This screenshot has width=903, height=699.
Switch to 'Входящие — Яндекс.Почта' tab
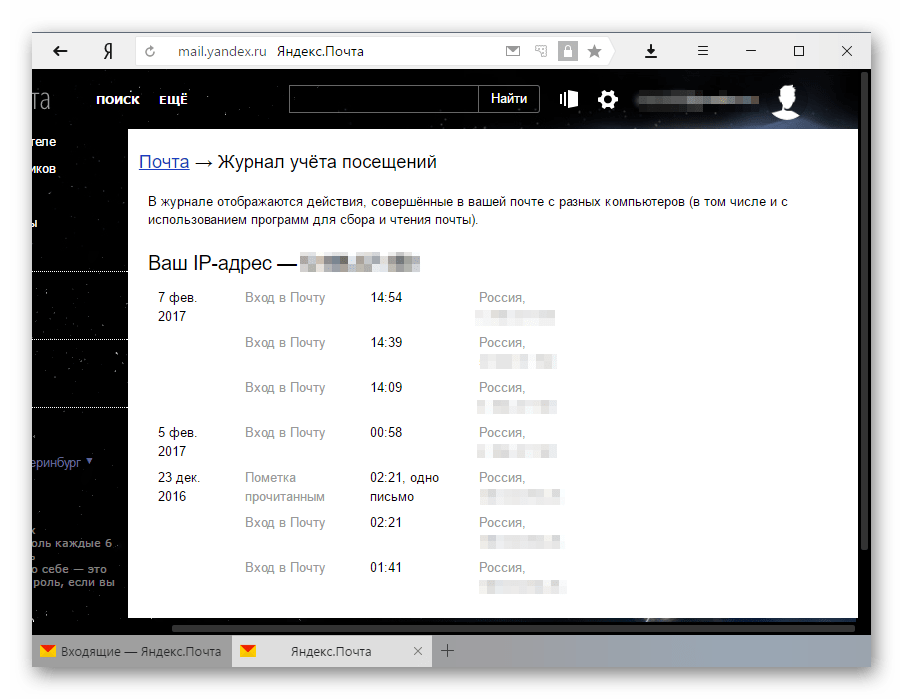pyautogui.click(x=131, y=651)
